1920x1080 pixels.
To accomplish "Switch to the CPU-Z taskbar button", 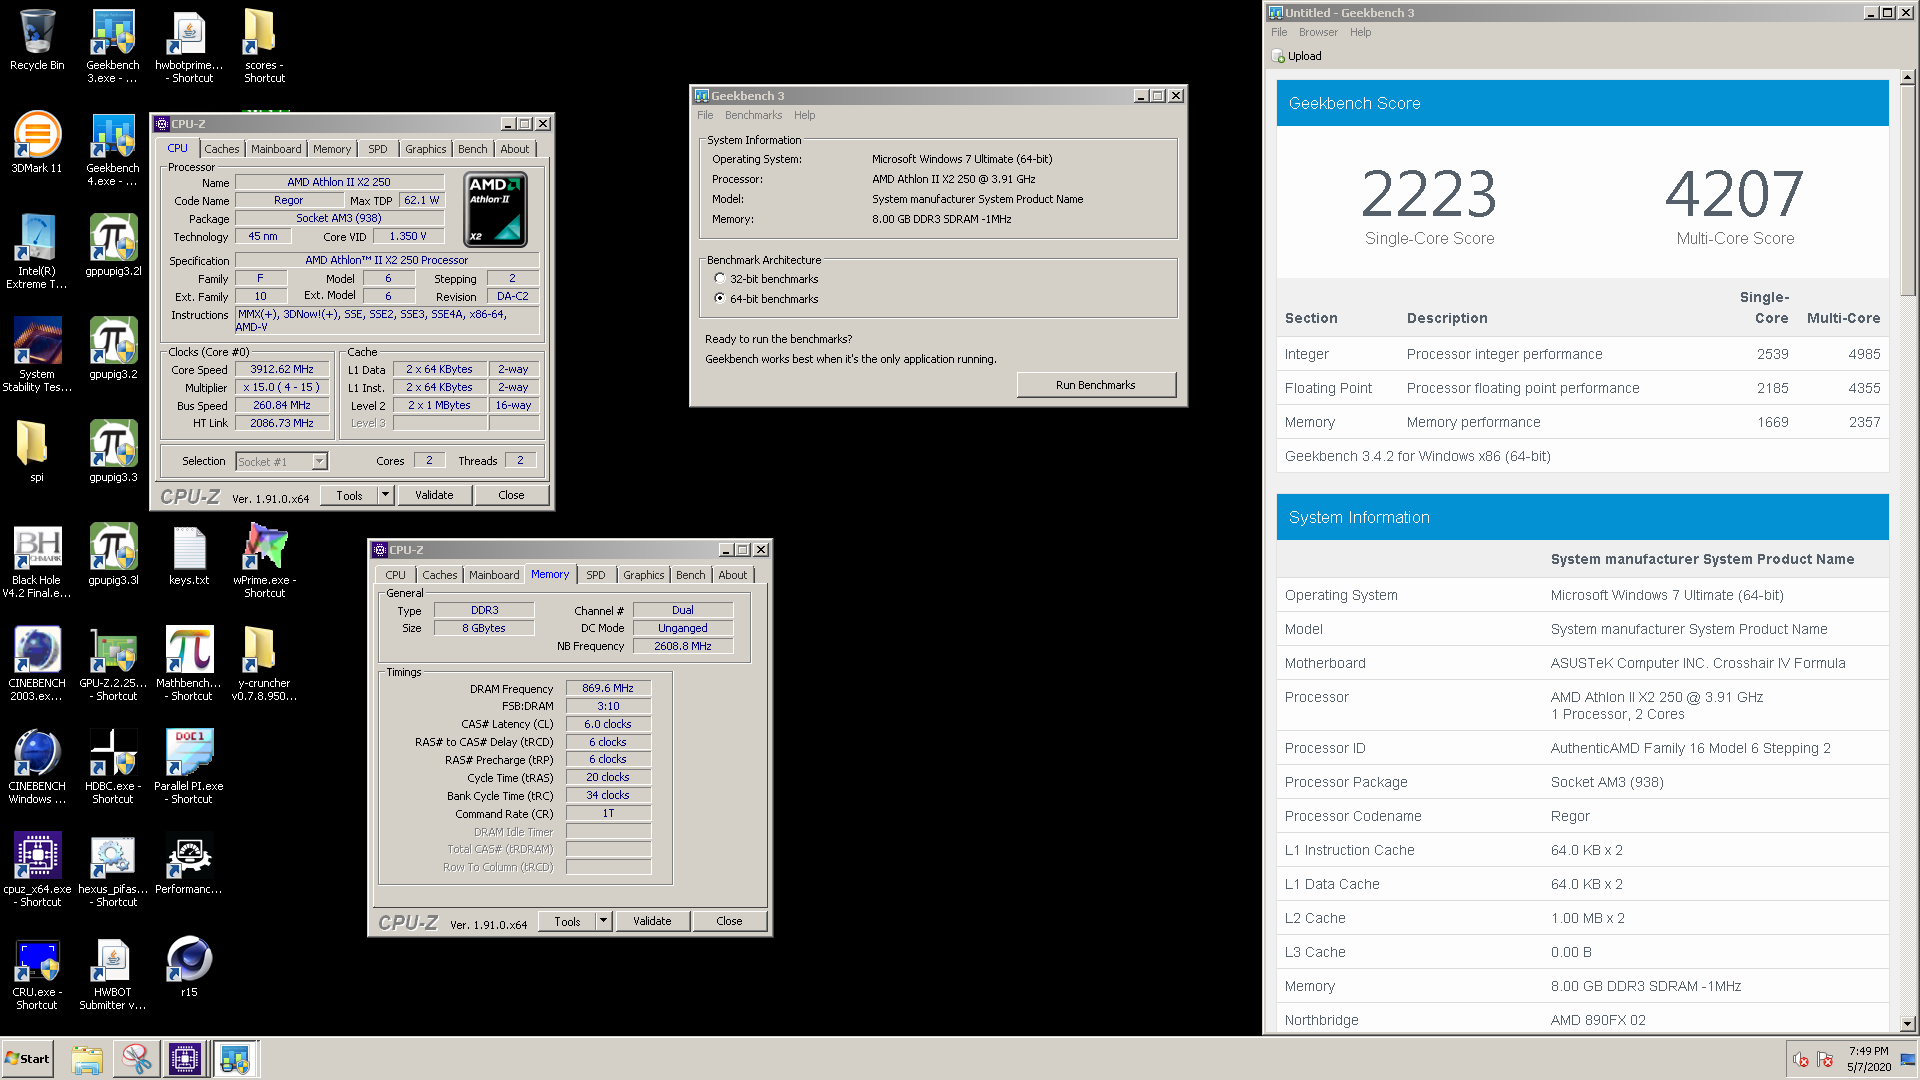I will 185,1059.
